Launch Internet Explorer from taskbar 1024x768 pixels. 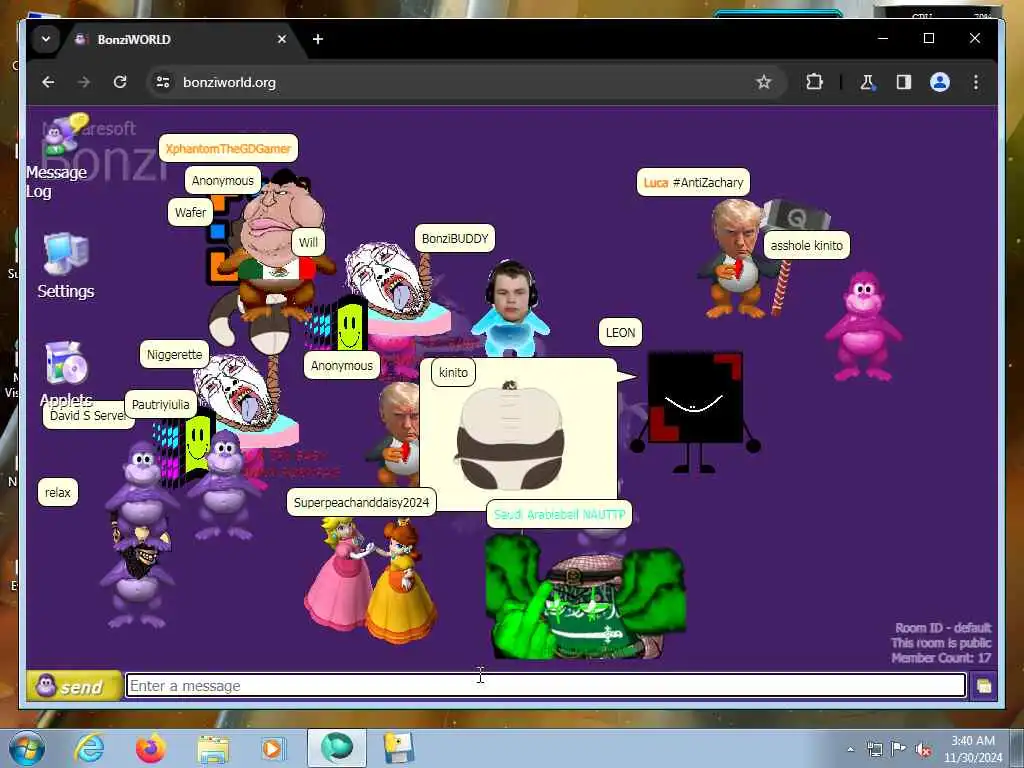(x=88, y=748)
